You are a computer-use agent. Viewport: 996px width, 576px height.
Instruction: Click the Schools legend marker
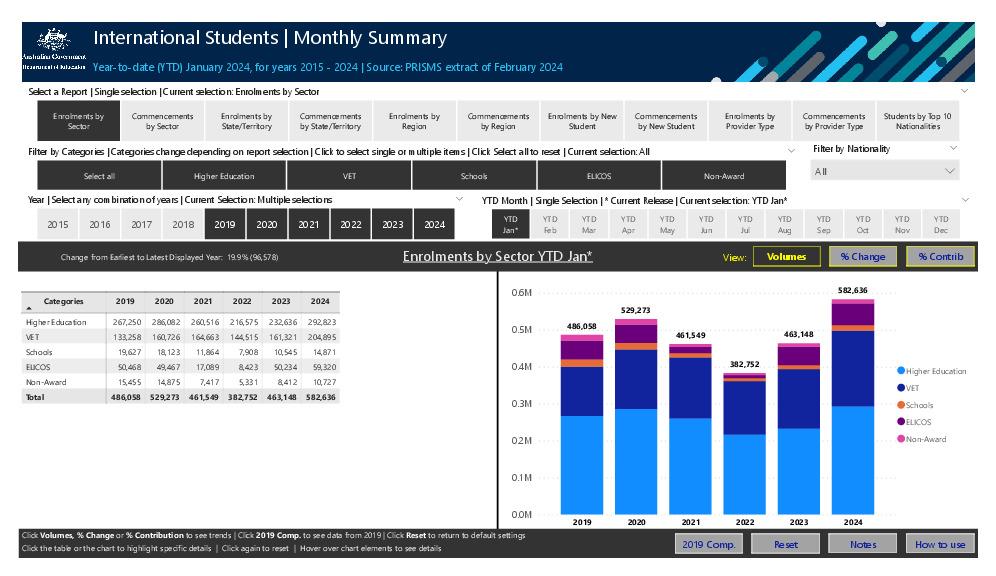point(903,404)
